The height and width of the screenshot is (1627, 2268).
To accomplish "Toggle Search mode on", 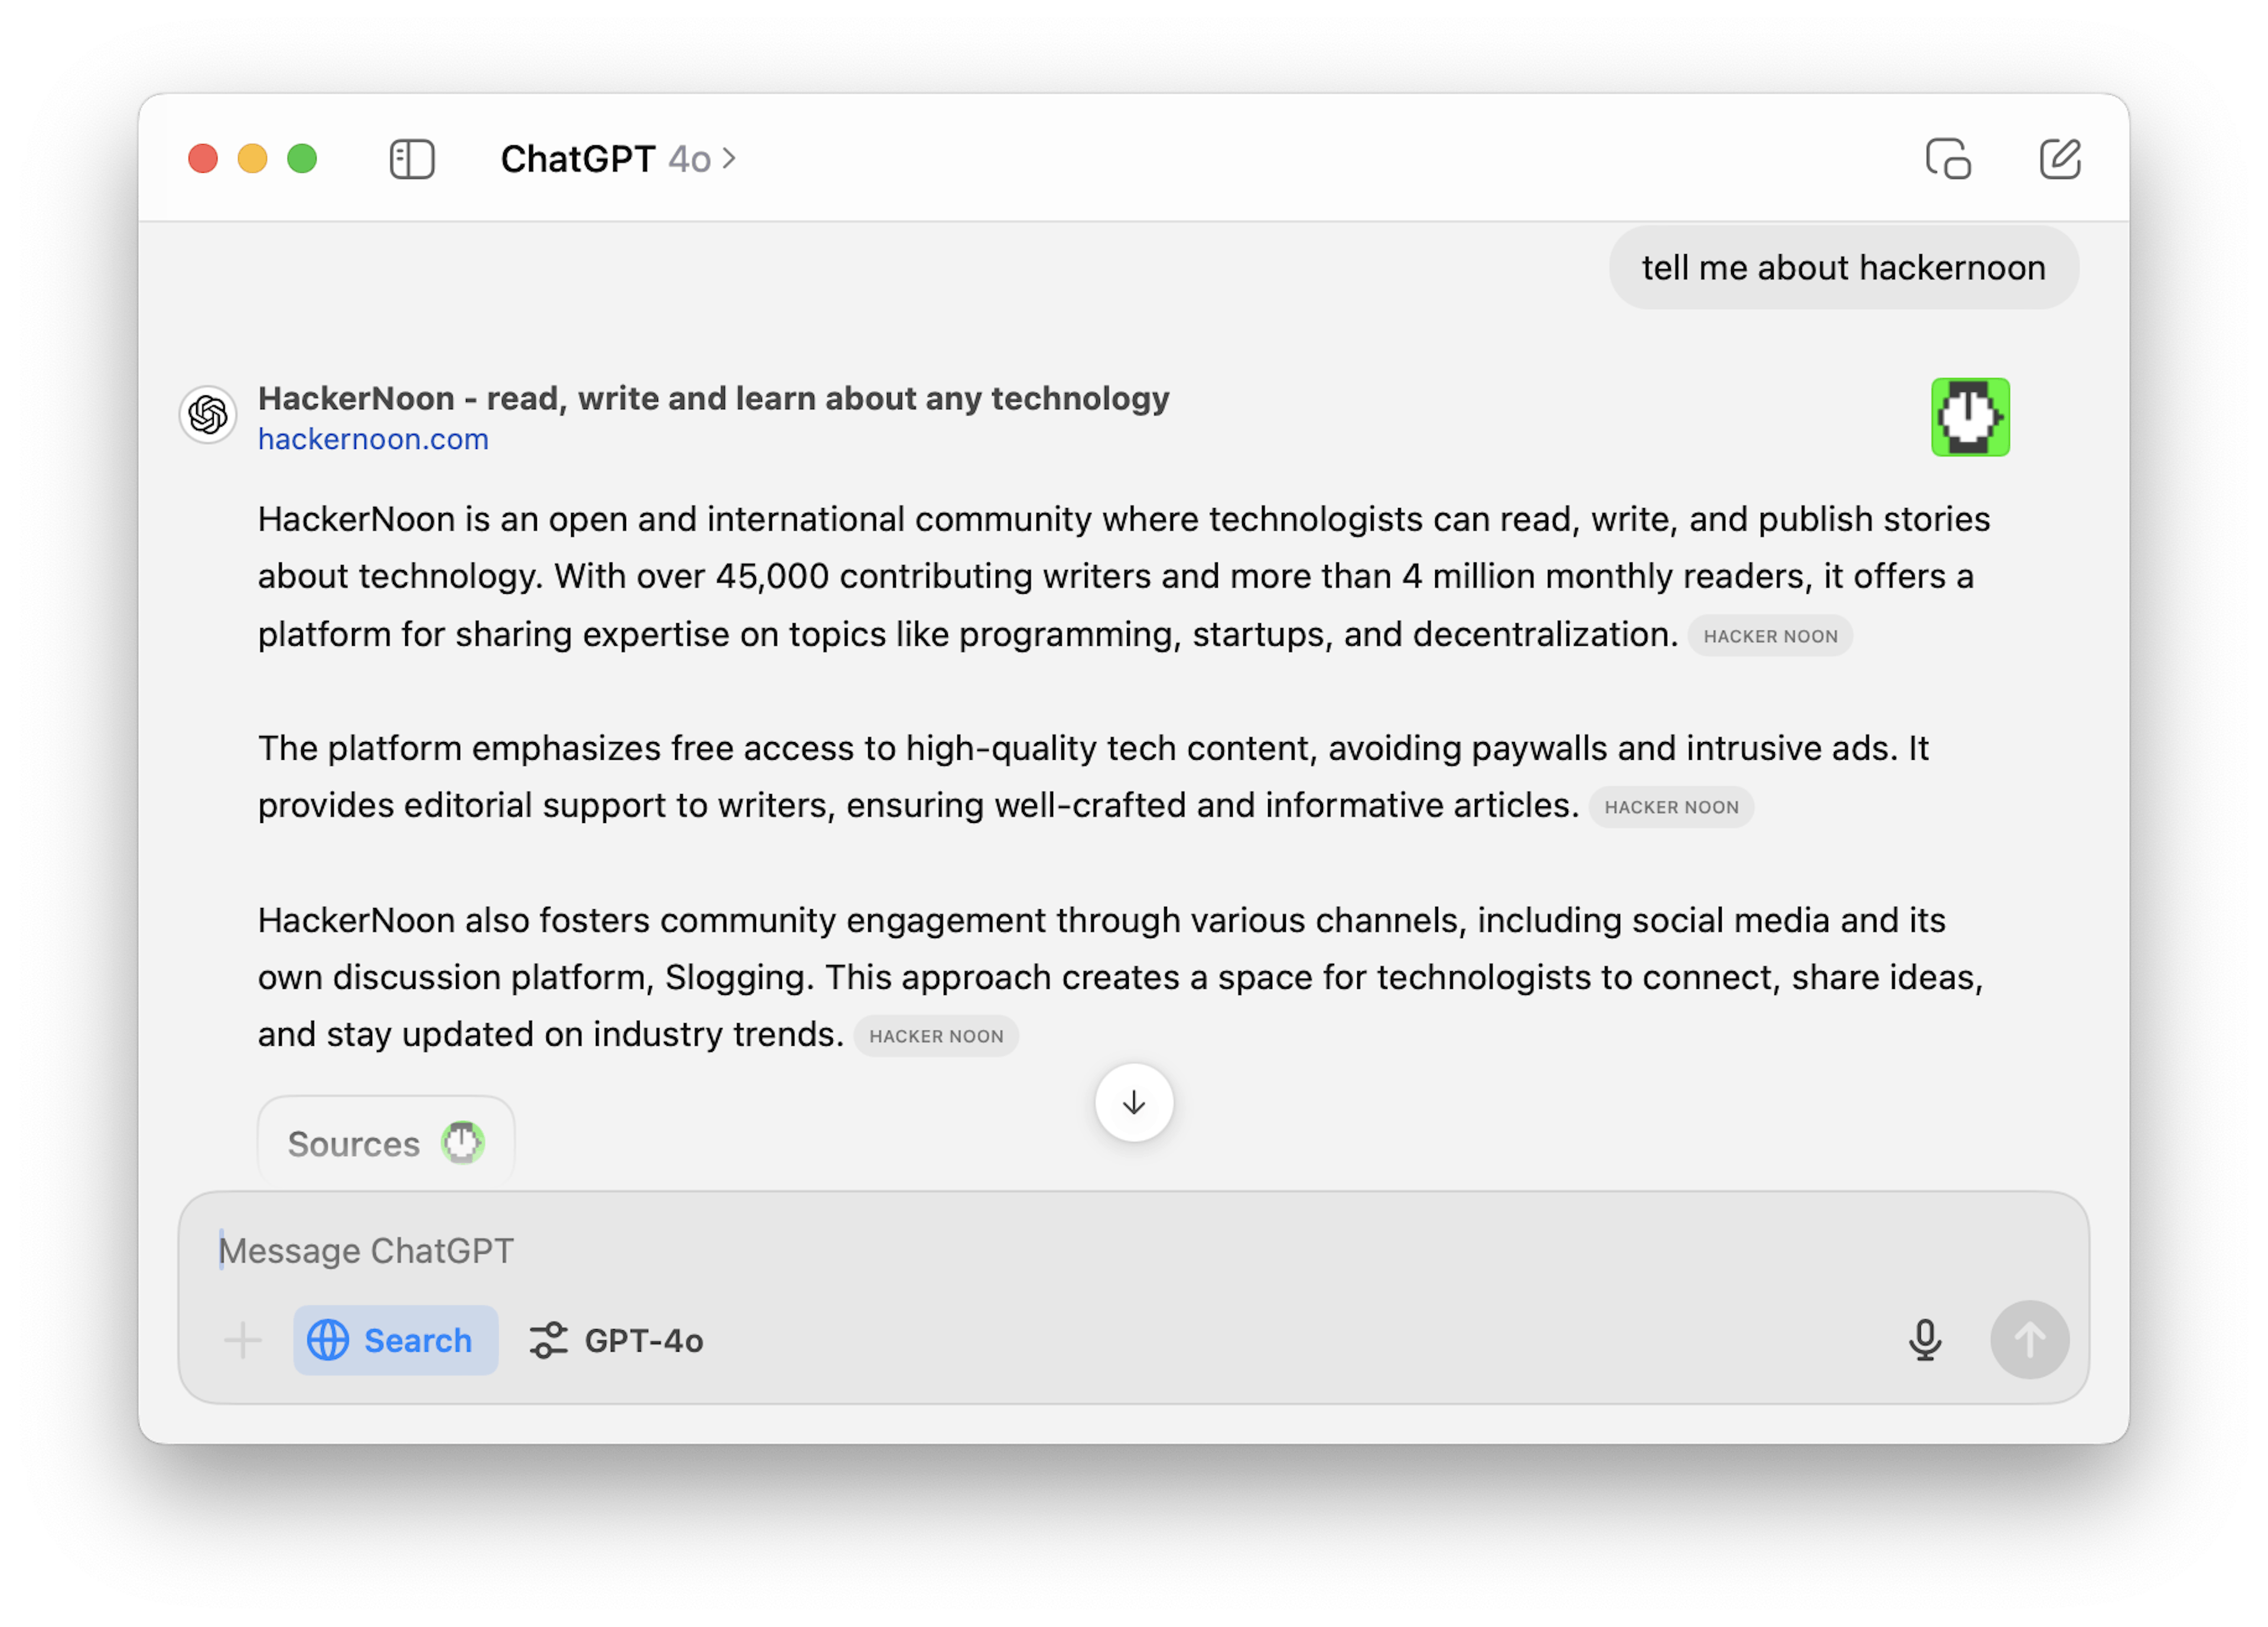I will (390, 1340).
